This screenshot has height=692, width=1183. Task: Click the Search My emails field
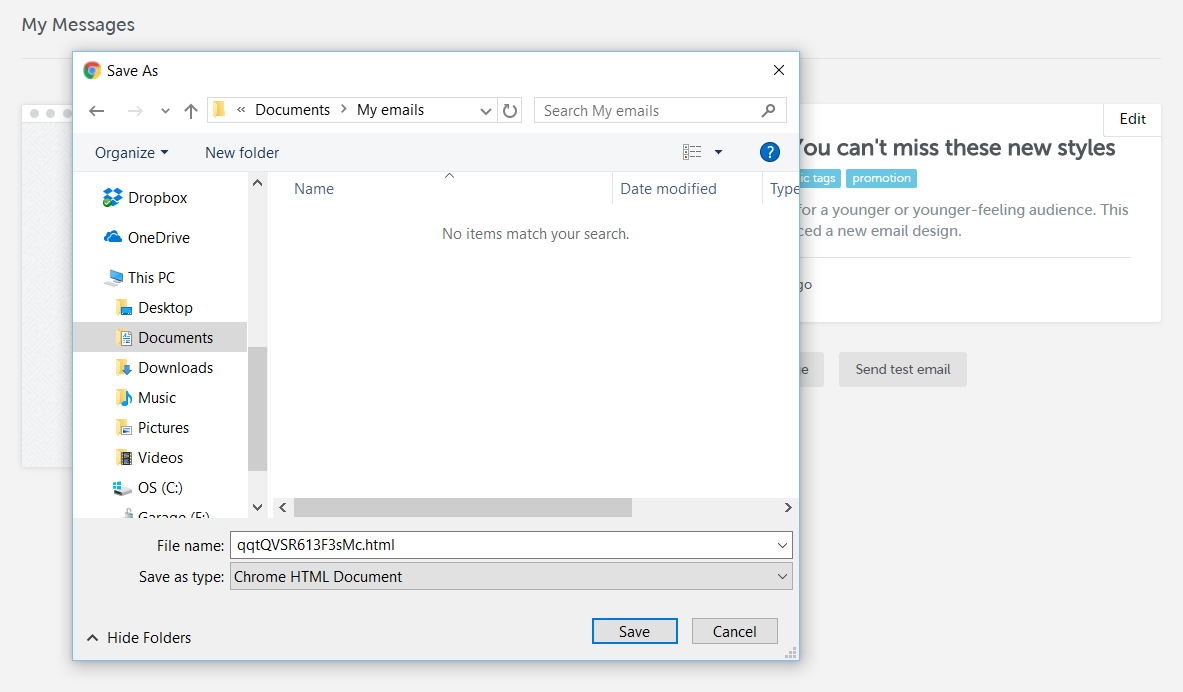coord(660,110)
